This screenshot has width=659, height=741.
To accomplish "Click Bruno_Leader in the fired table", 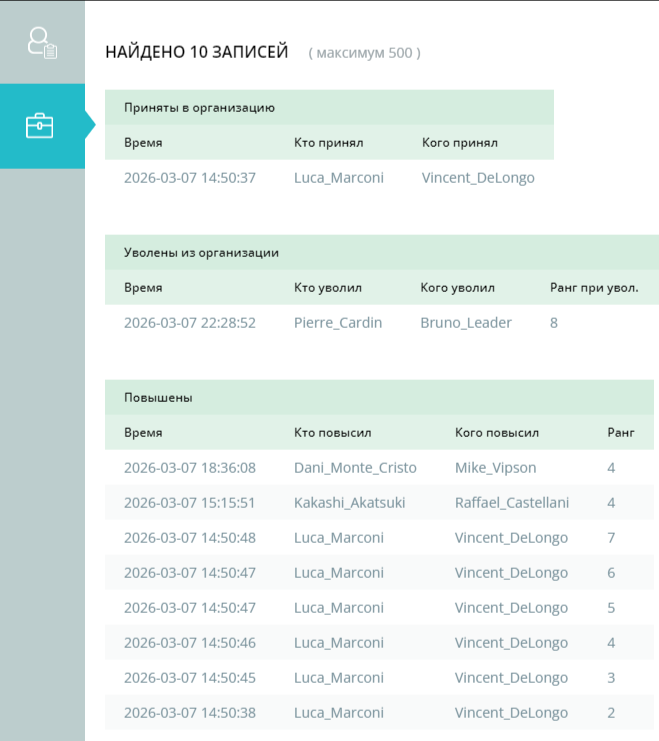I will (x=465, y=323).
